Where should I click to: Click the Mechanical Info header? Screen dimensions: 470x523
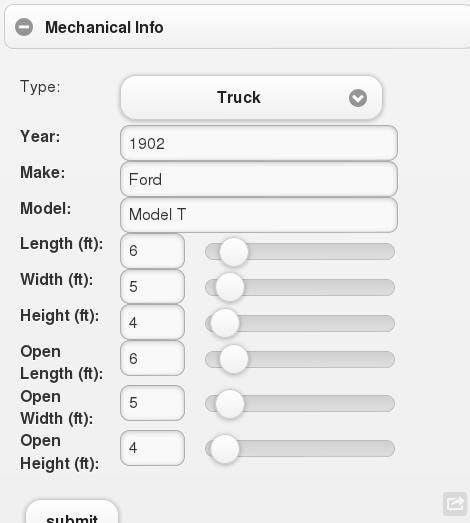tap(237, 27)
